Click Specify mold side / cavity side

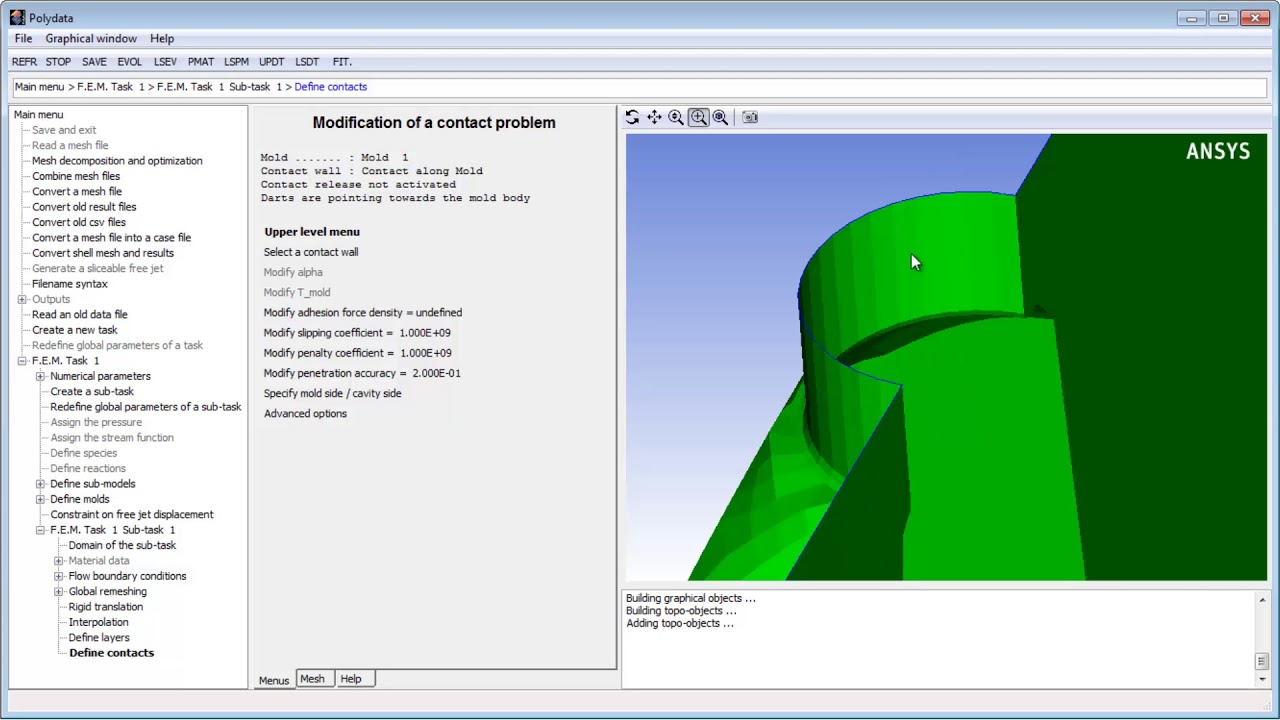tap(332, 393)
